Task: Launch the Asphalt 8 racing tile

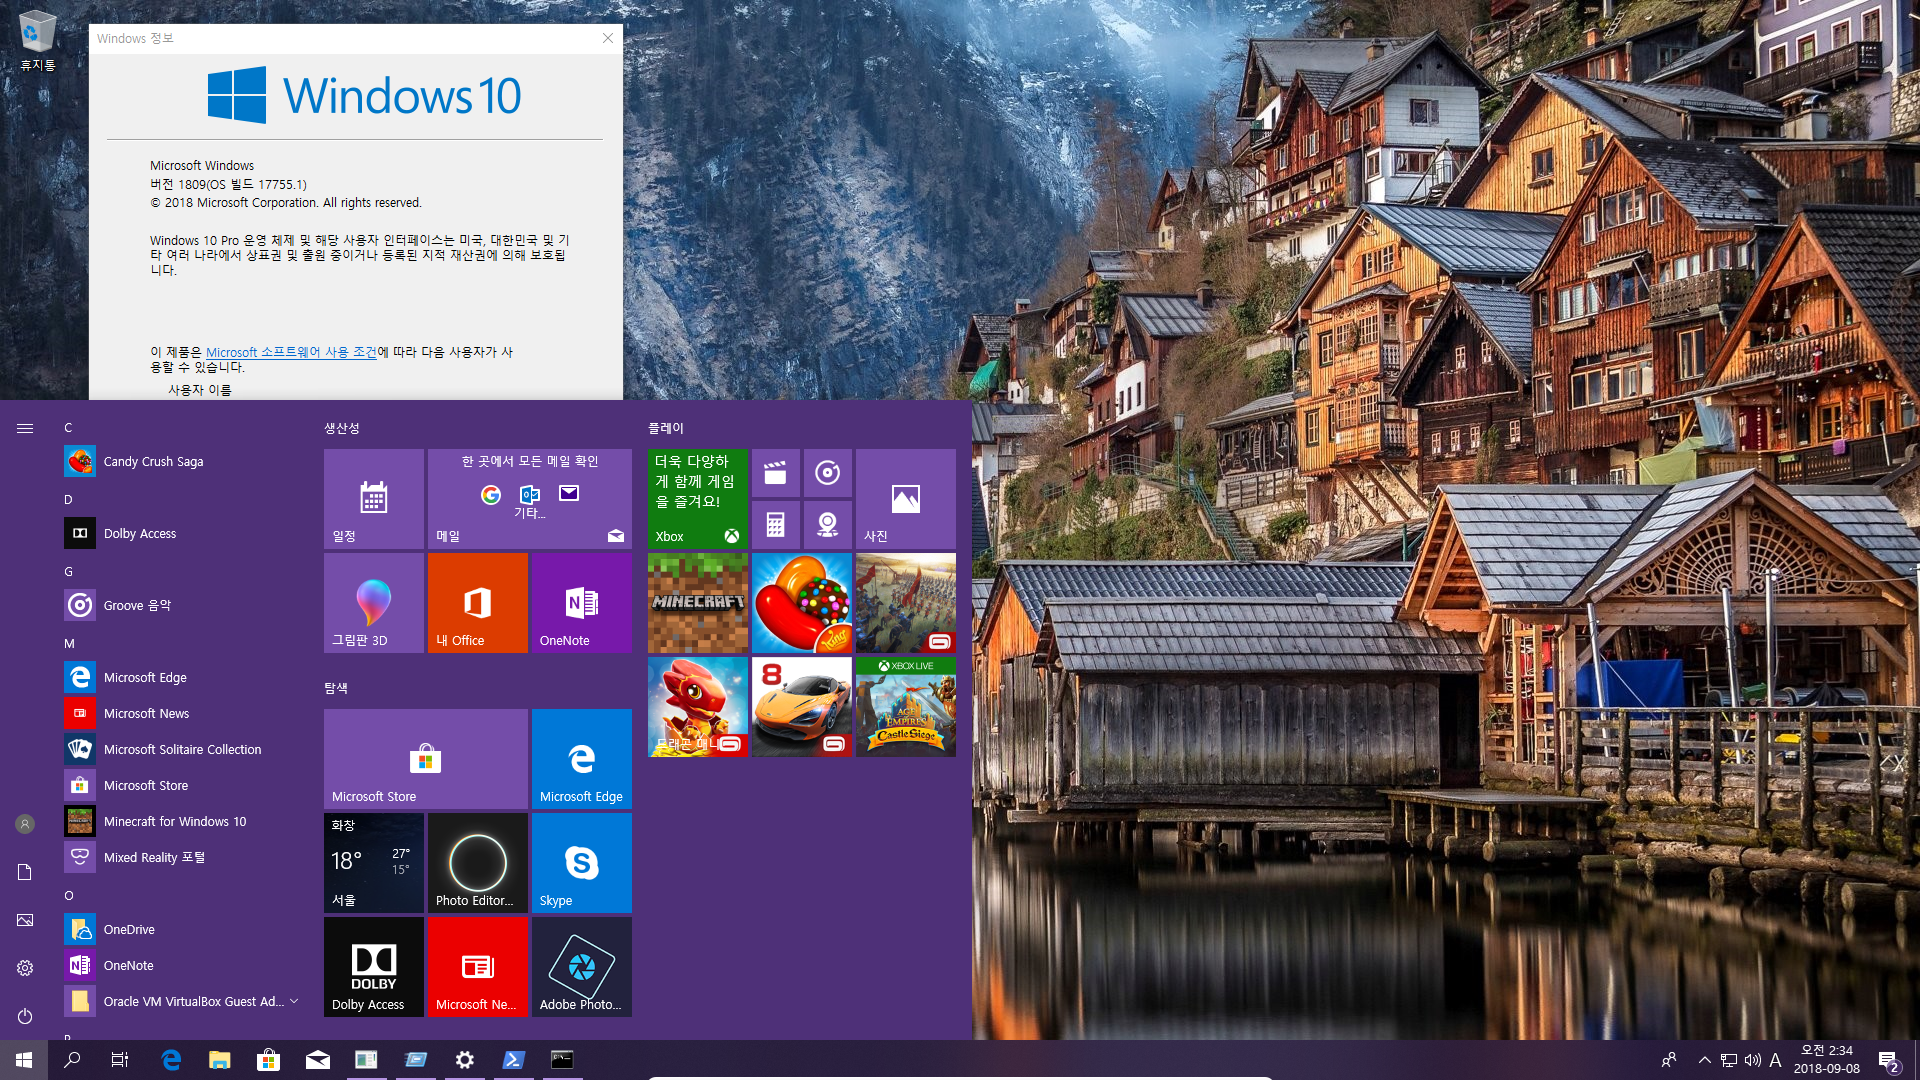Action: (802, 707)
